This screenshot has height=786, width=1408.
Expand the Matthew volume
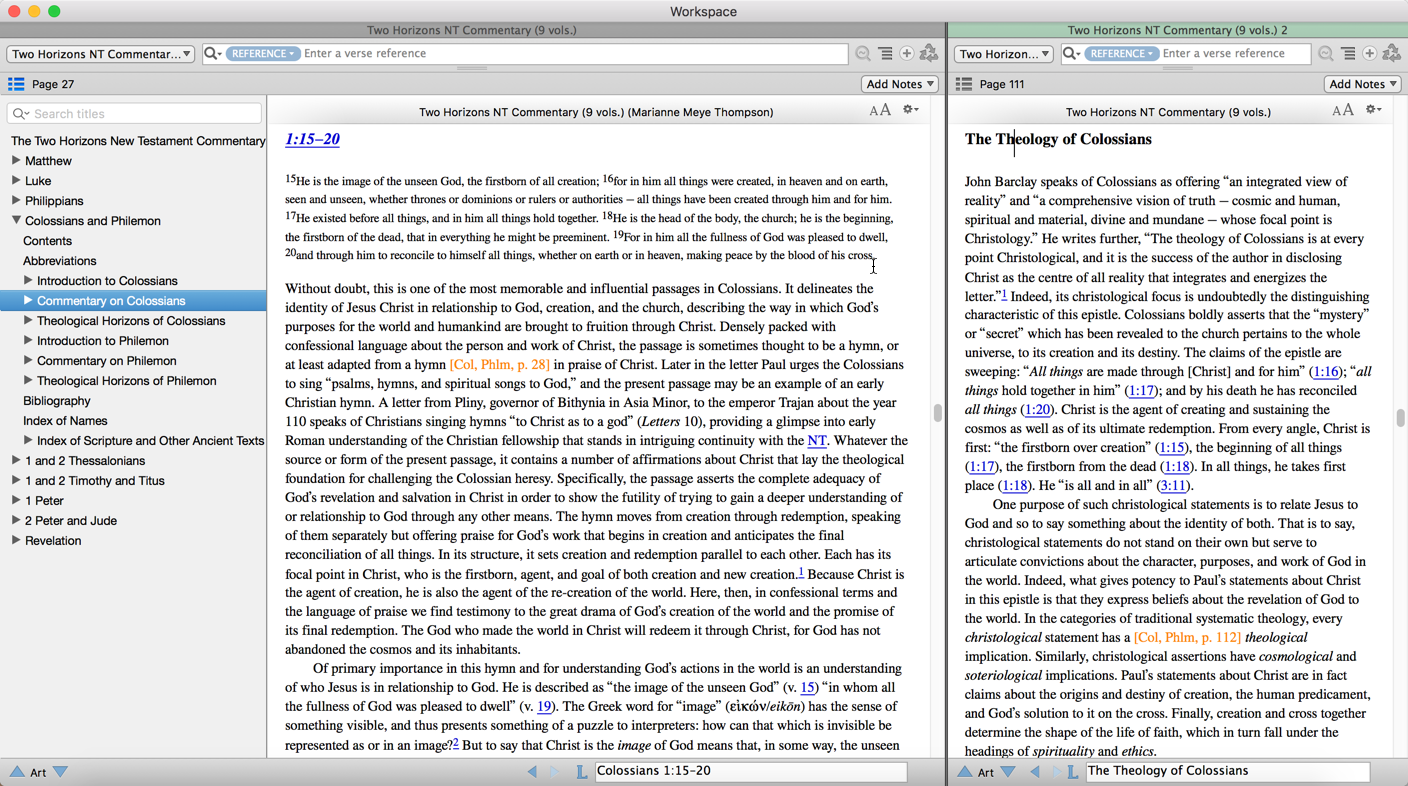click(16, 160)
